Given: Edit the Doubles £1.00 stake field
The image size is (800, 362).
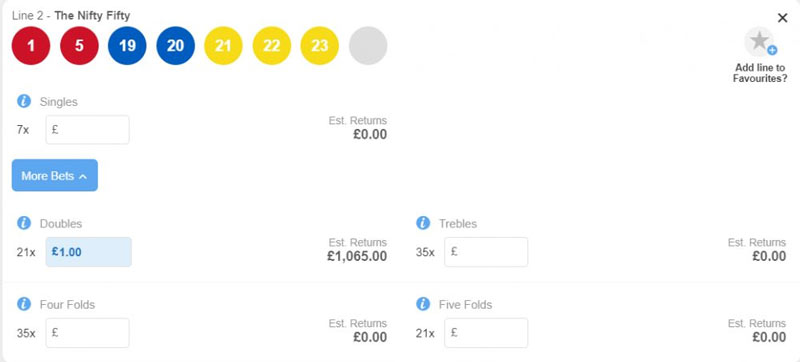Looking at the screenshot, I should 89,252.
